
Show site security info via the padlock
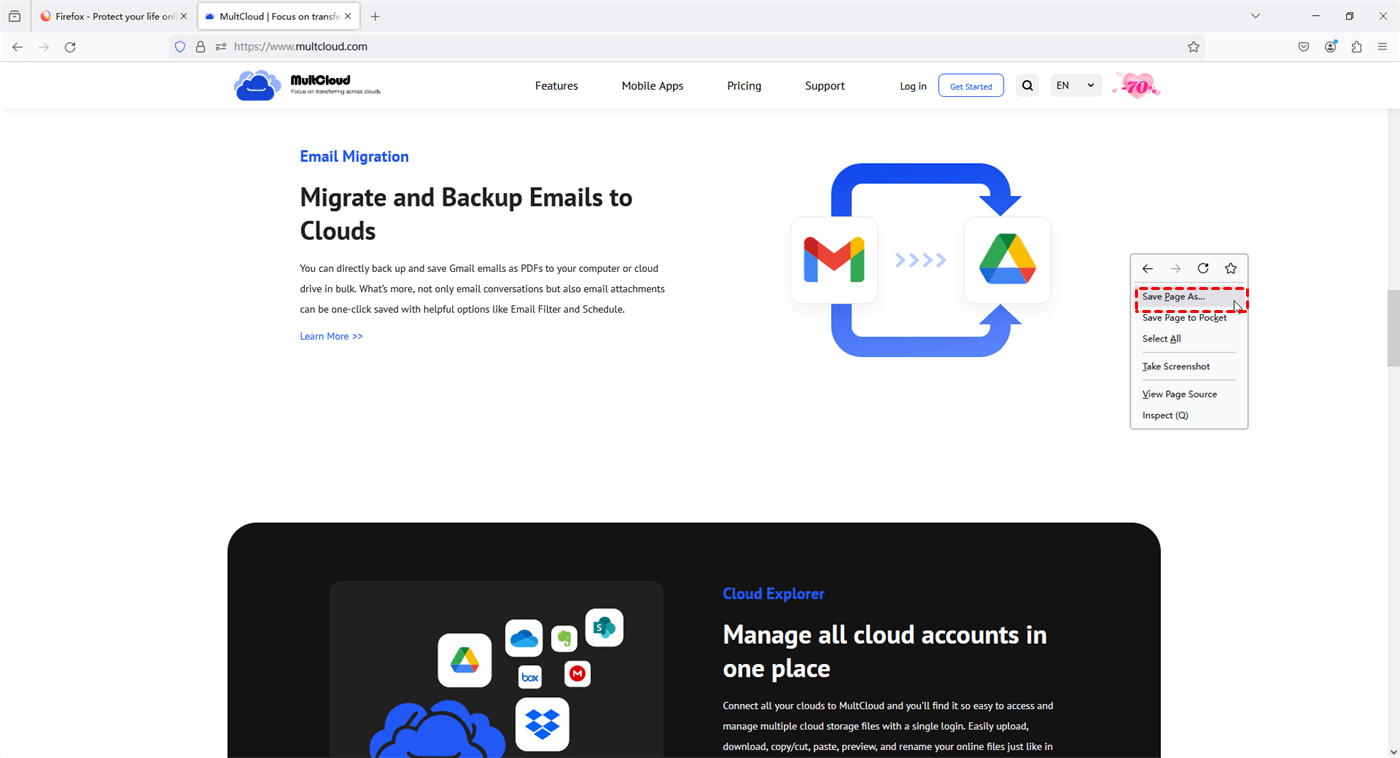[200, 47]
